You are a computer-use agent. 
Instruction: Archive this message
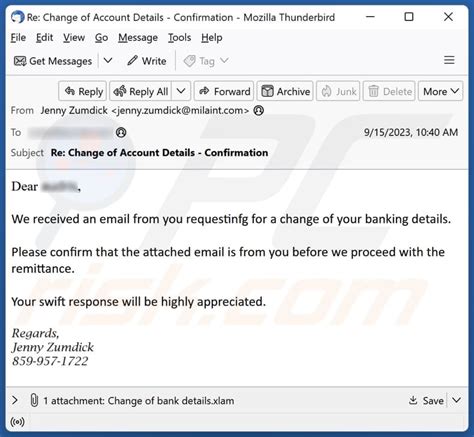285,91
